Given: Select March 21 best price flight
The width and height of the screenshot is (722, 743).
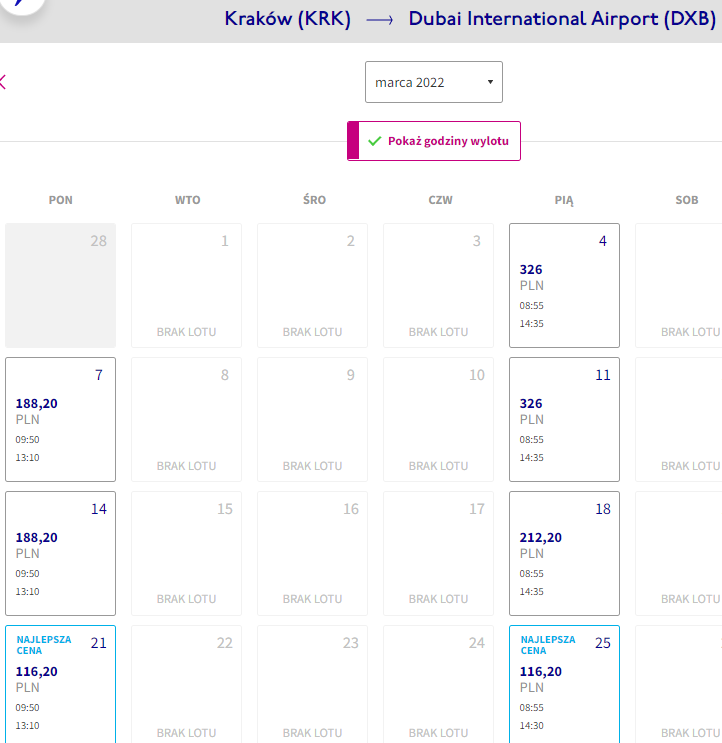Looking at the screenshot, I should click(x=60, y=684).
